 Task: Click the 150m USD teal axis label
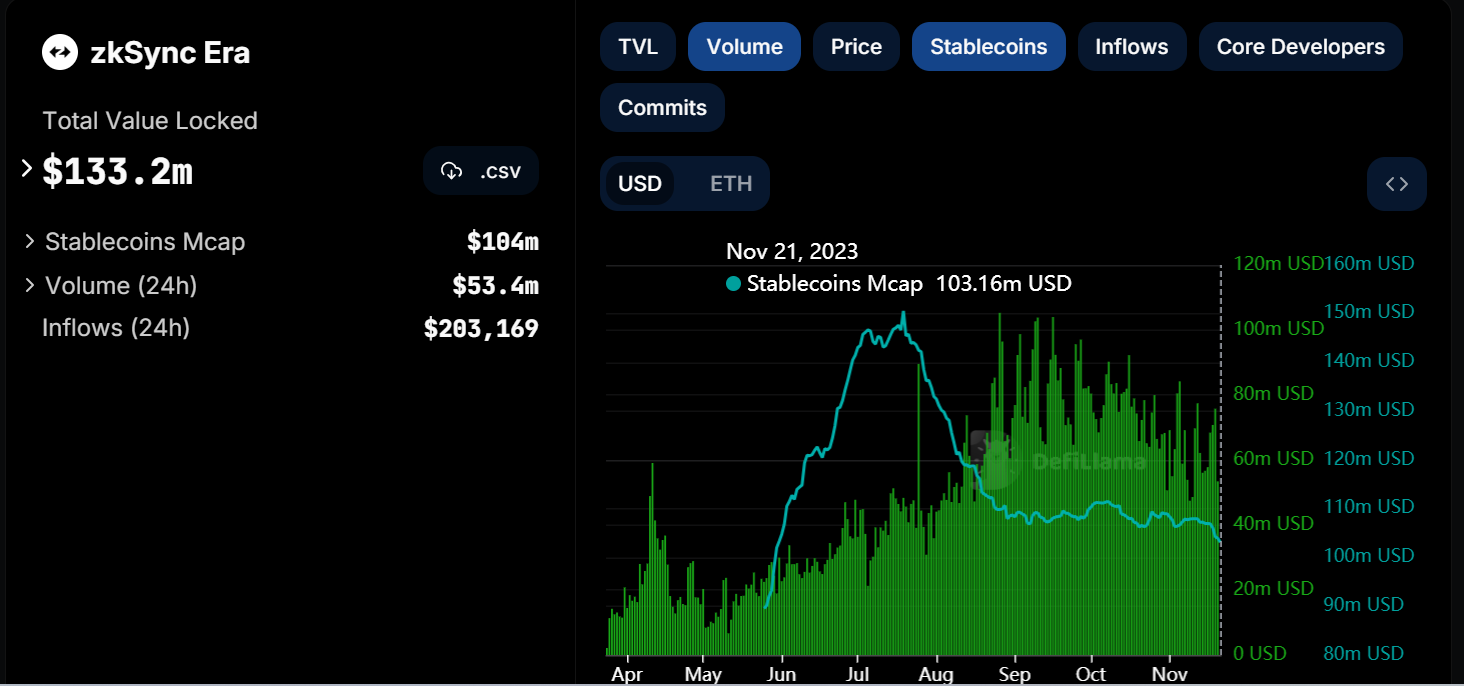coord(1370,312)
